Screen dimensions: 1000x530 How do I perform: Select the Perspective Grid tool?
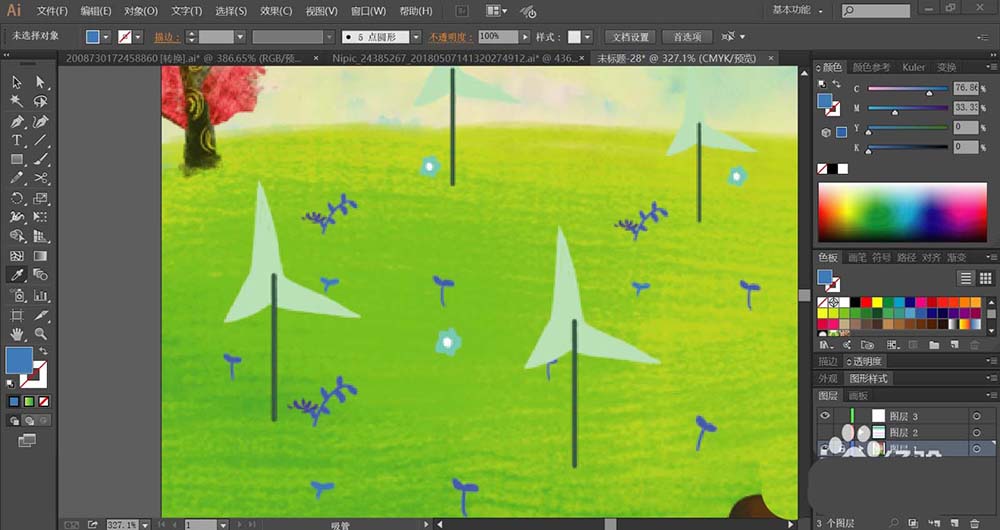[x=41, y=237]
